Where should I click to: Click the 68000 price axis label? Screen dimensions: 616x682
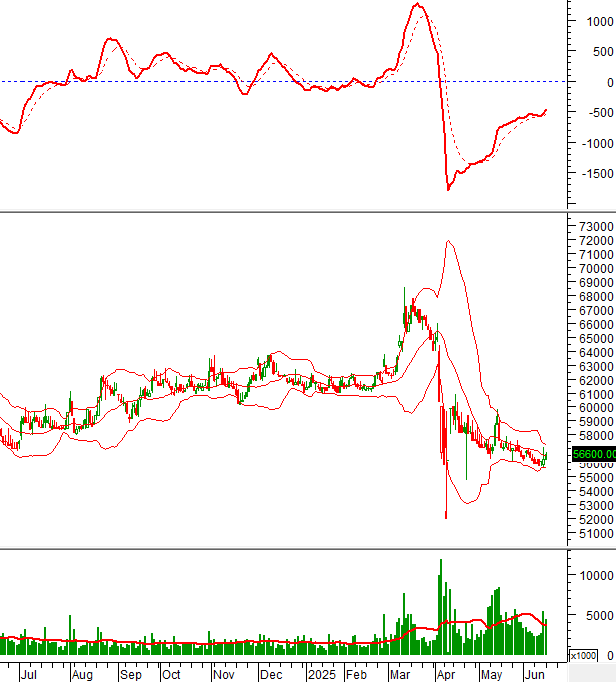596,296
